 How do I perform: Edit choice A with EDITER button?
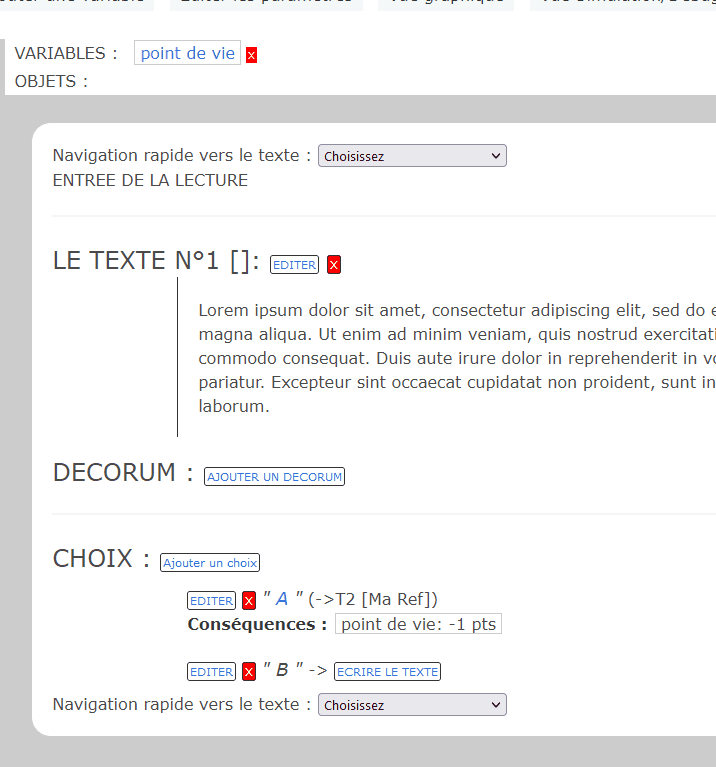[211, 601]
